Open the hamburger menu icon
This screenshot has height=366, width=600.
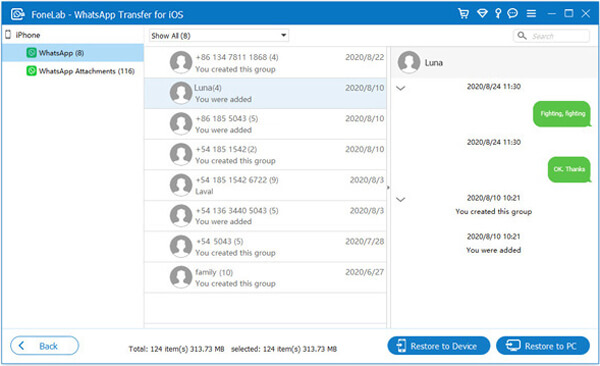tap(531, 14)
